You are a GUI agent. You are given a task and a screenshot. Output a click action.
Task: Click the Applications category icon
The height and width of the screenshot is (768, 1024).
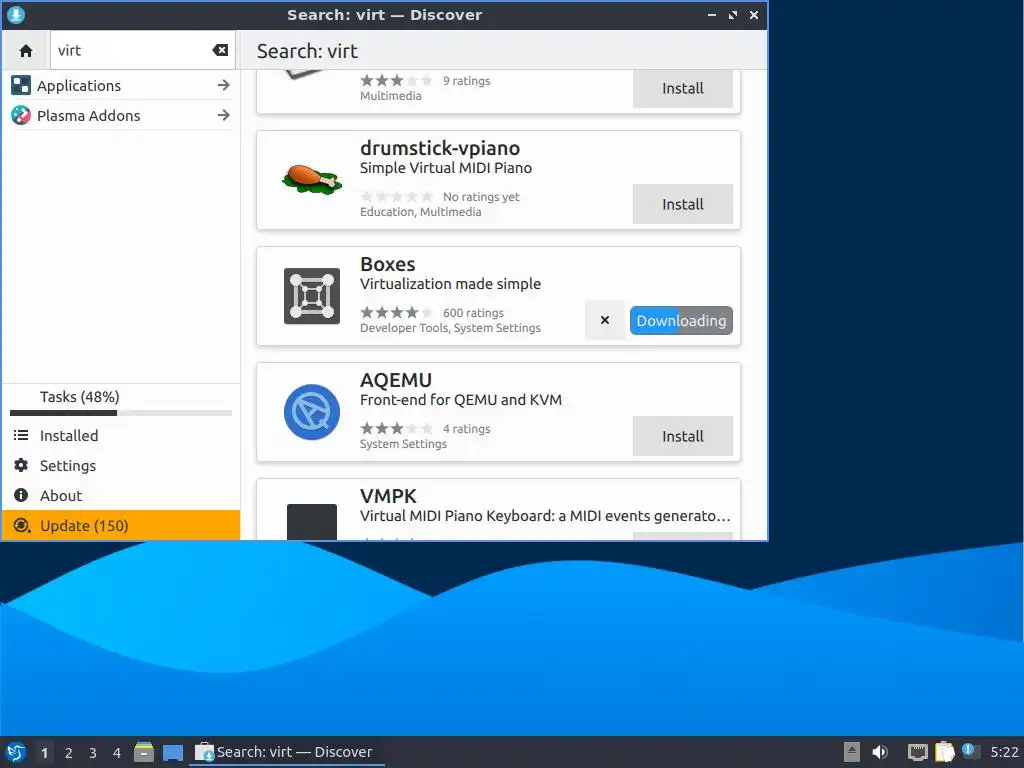(x=21, y=86)
